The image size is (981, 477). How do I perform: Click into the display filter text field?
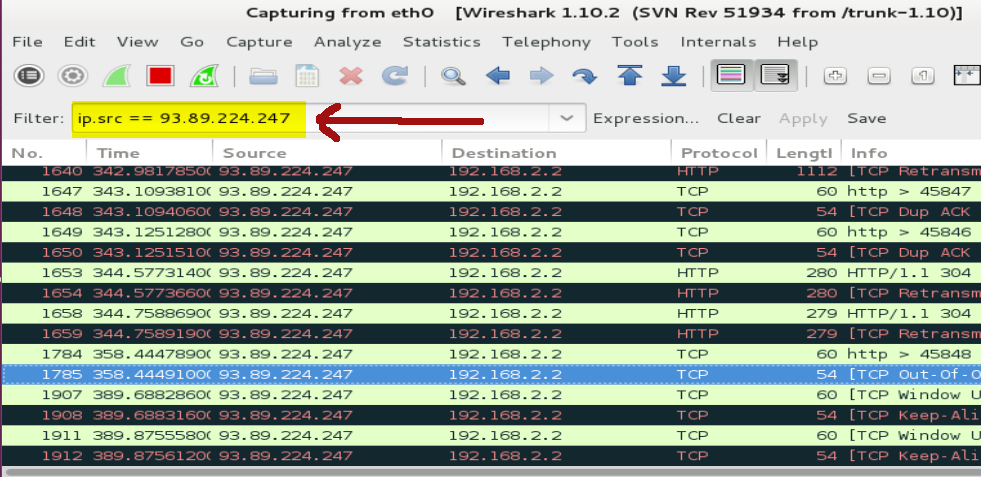(x=310, y=118)
